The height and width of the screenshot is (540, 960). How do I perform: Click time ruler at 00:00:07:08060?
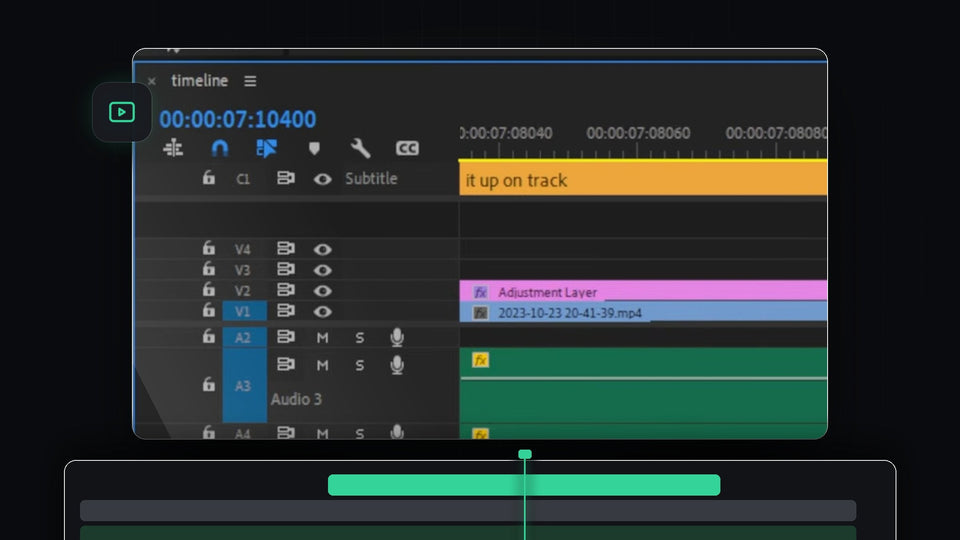tap(638, 133)
